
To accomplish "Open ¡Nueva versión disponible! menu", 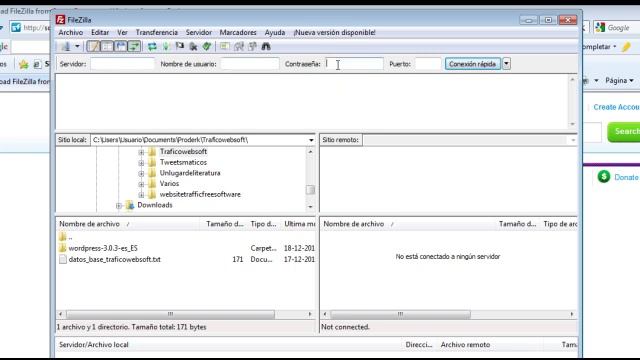I will point(335,32).
